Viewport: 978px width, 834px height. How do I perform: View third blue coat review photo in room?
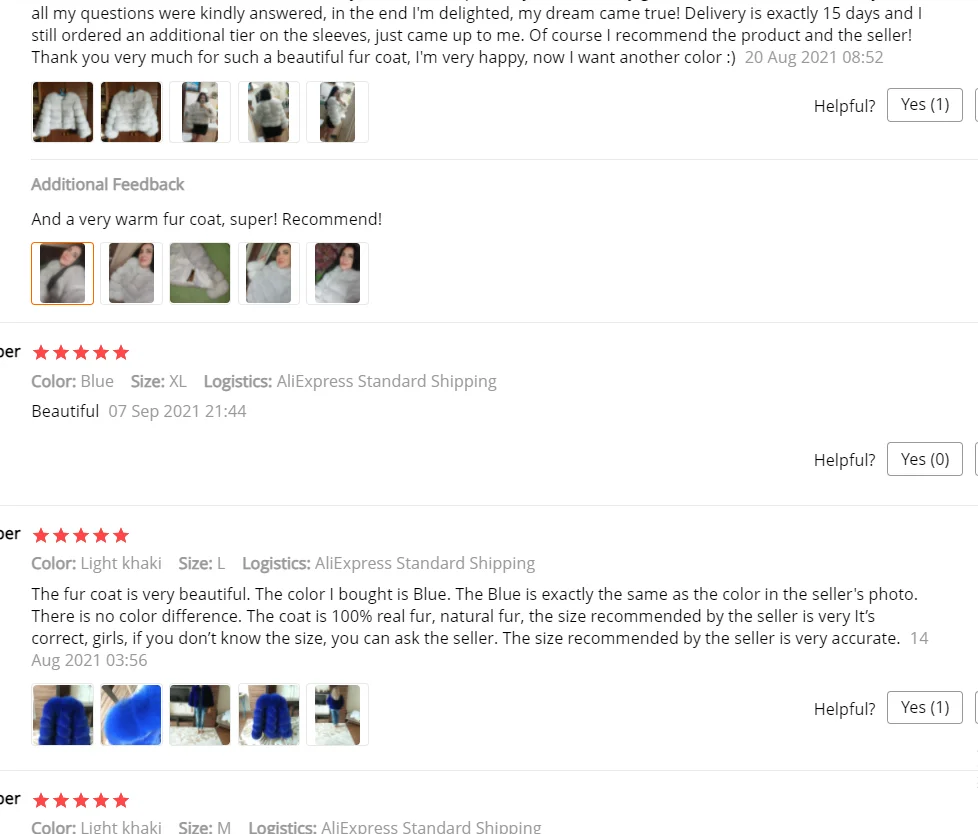point(200,715)
